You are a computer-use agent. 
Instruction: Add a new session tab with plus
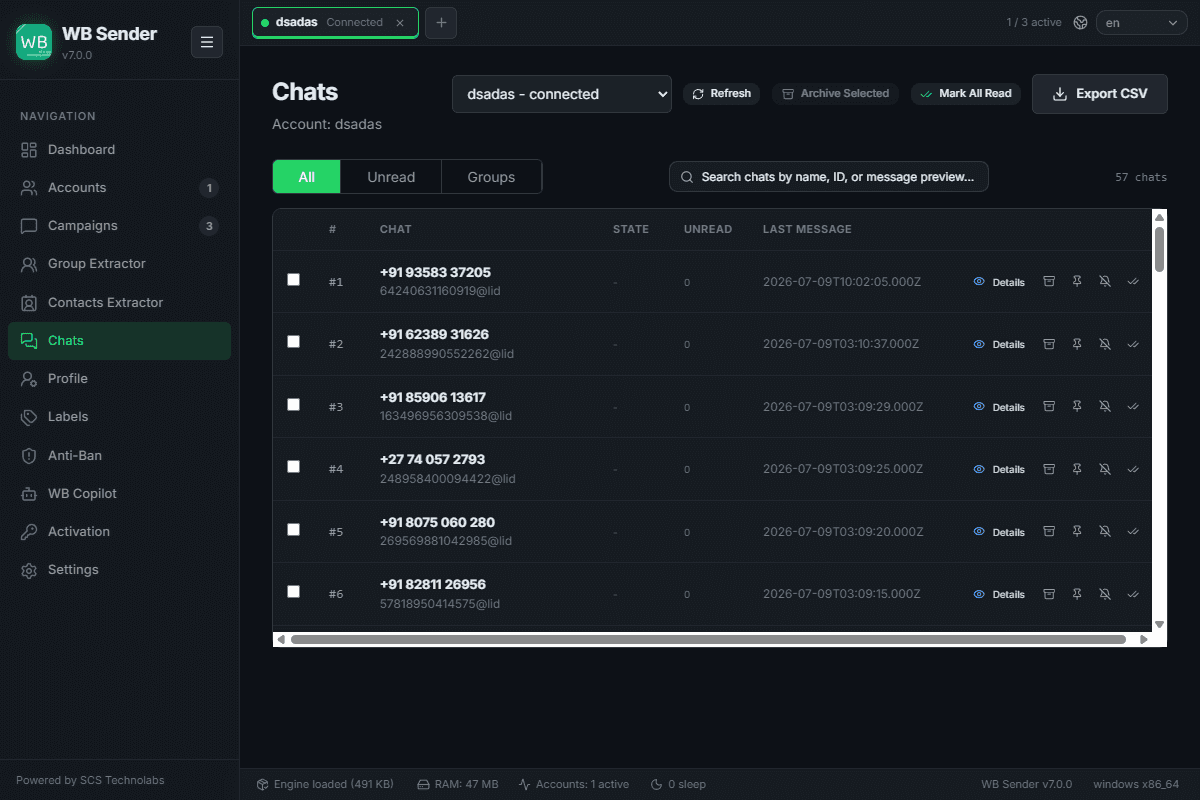pos(441,22)
